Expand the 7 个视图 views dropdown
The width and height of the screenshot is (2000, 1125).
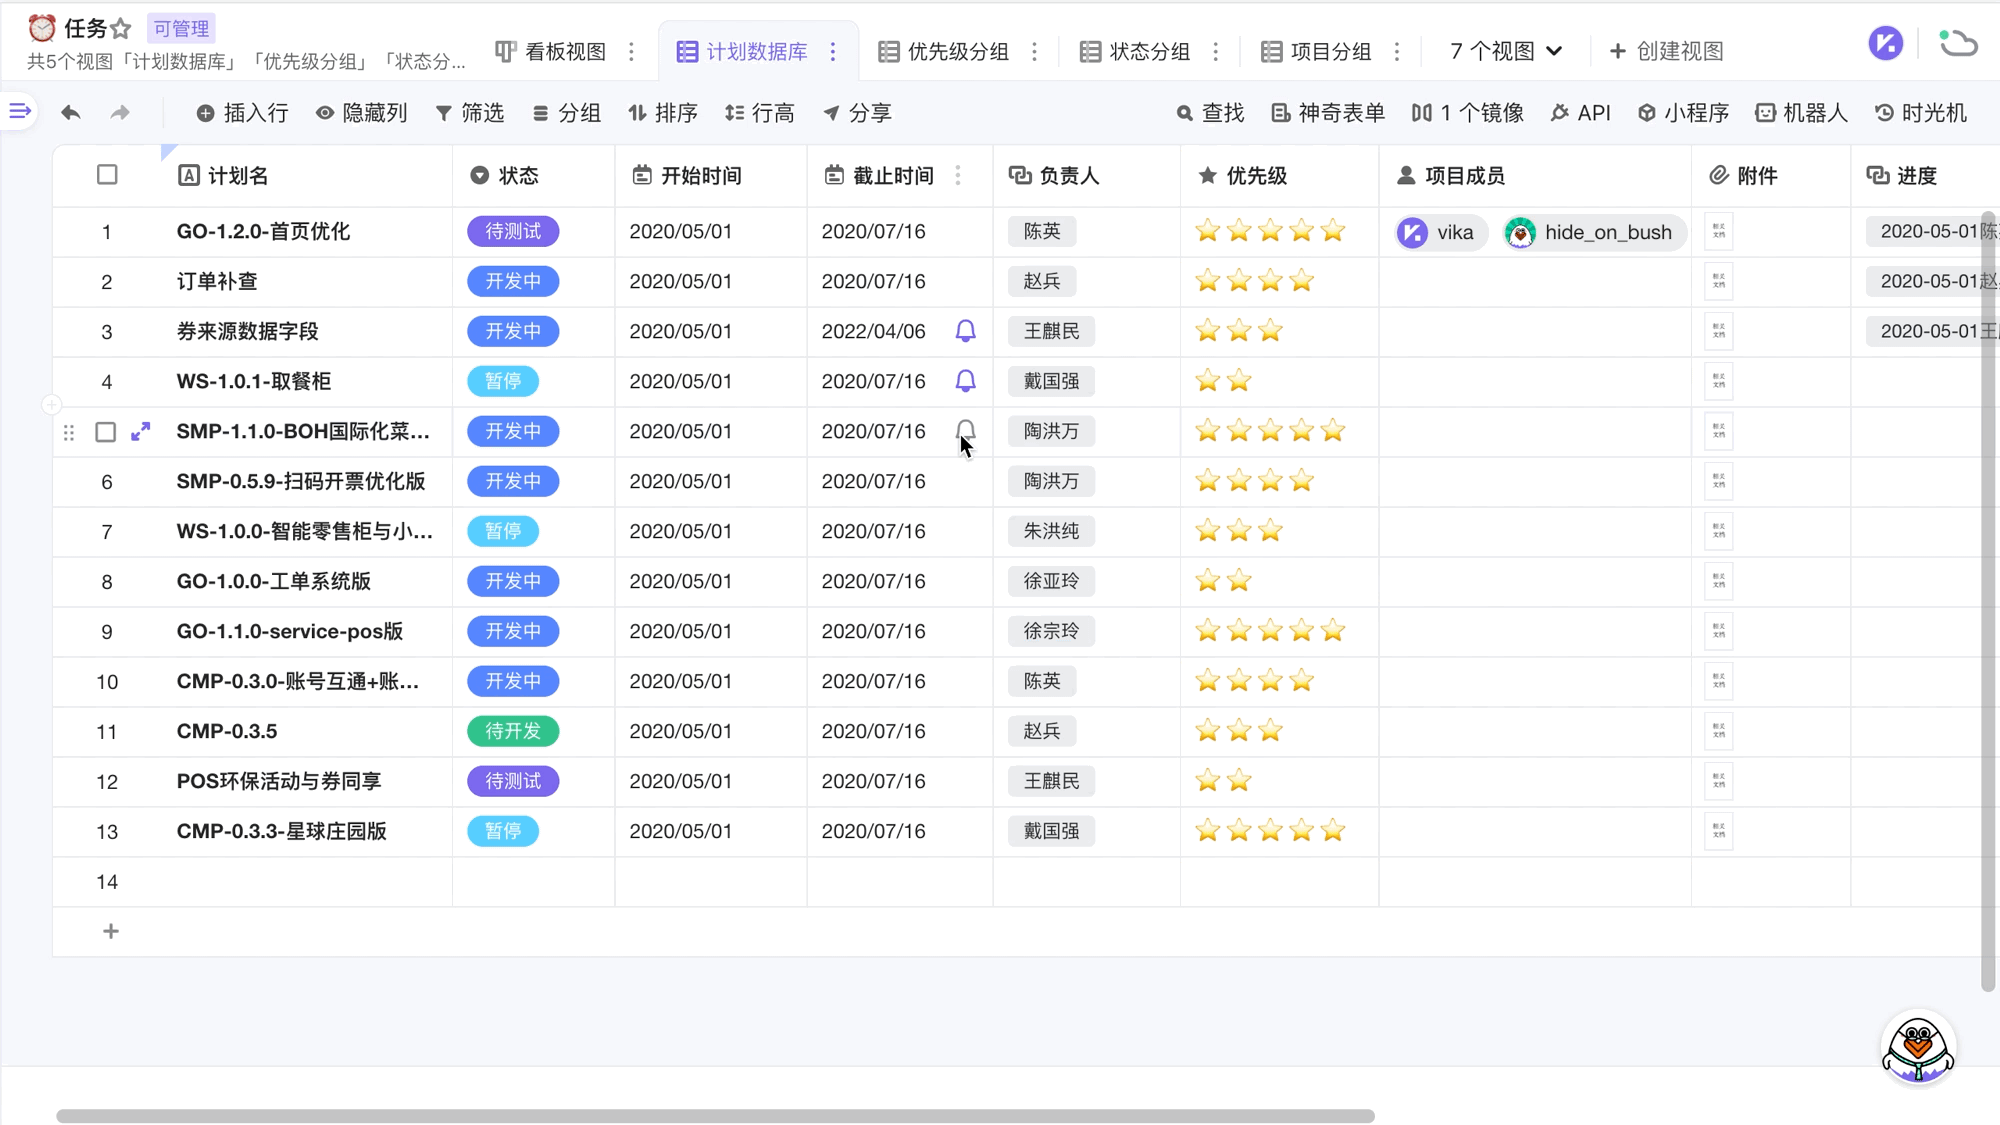tap(1506, 51)
